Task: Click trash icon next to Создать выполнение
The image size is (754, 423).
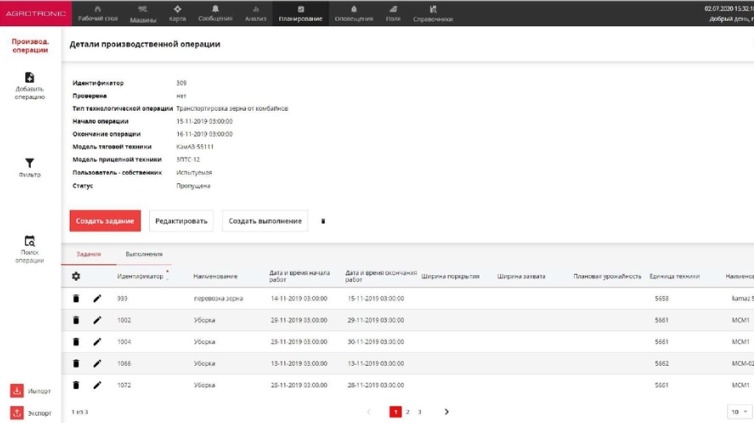Action: (323, 221)
